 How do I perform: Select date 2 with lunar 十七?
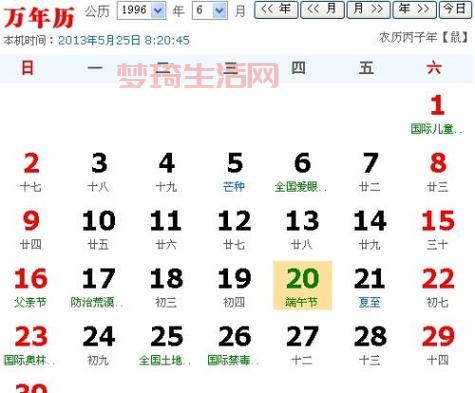tap(31, 172)
